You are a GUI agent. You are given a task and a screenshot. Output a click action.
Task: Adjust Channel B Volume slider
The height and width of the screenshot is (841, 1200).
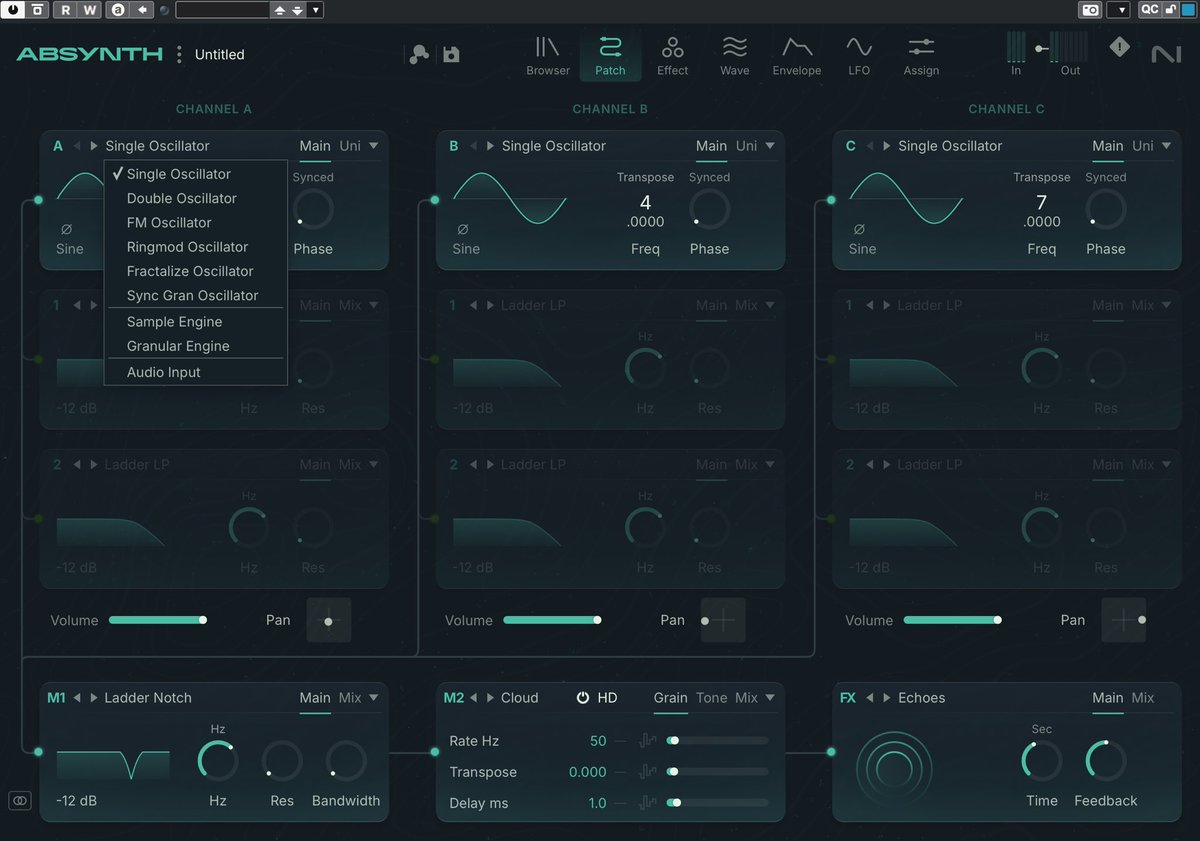click(551, 620)
